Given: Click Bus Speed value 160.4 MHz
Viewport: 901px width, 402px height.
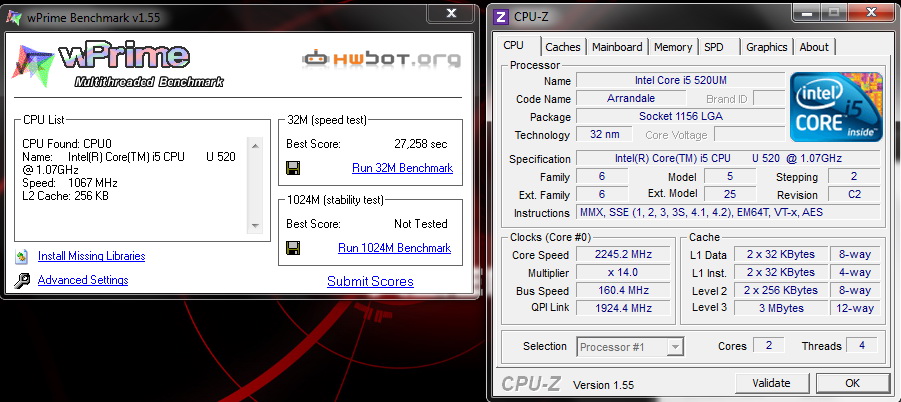Looking at the screenshot, I should click(623, 290).
